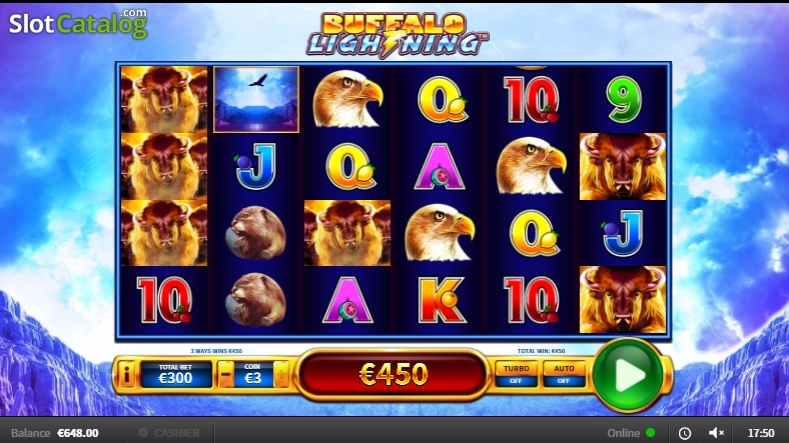The height and width of the screenshot is (443, 789).
Task: Click the Buffalo Lightning game title logo
Action: 396,34
